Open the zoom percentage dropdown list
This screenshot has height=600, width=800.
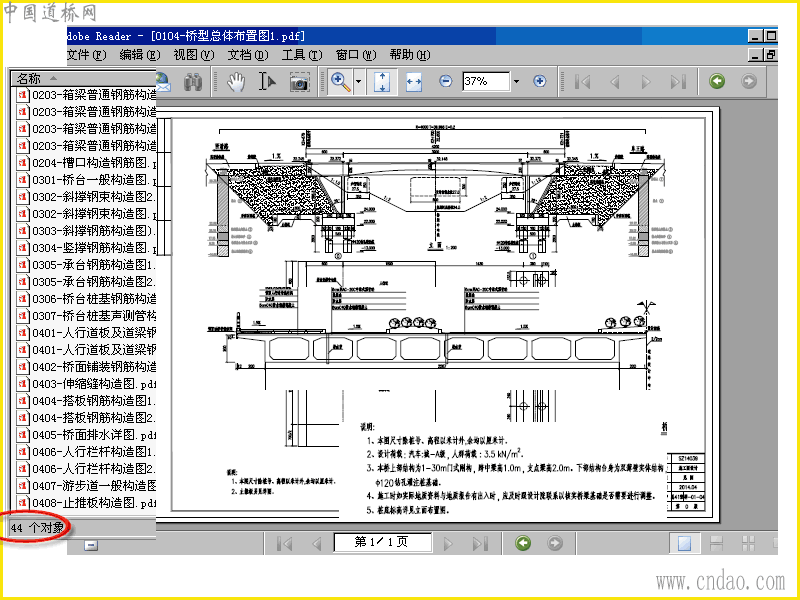(x=517, y=81)
